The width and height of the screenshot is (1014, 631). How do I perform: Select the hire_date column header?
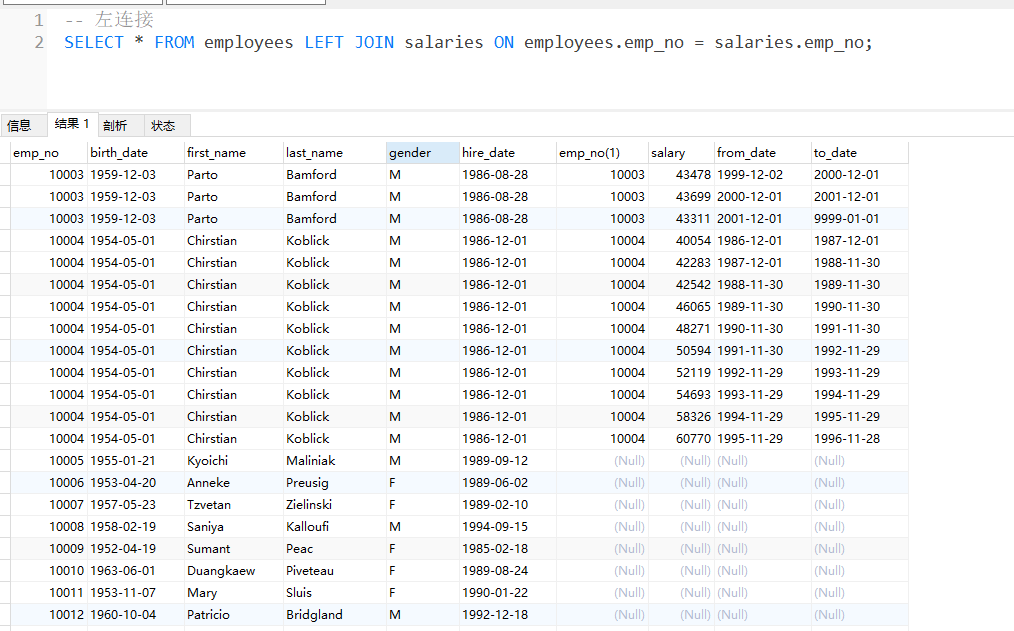(x=508, y=153)
